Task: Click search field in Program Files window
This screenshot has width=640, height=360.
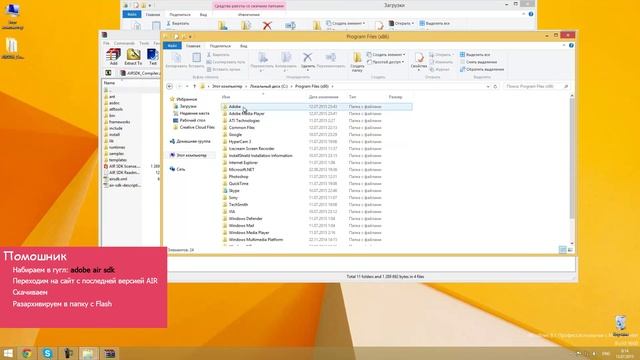Action: tap(536, 87)
